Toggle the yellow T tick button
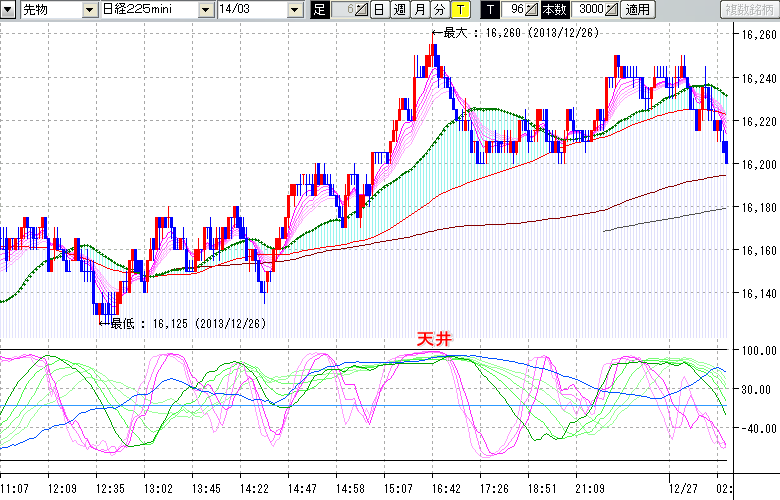This screenshot has height=500, width=780. click(x=459, y=10)
